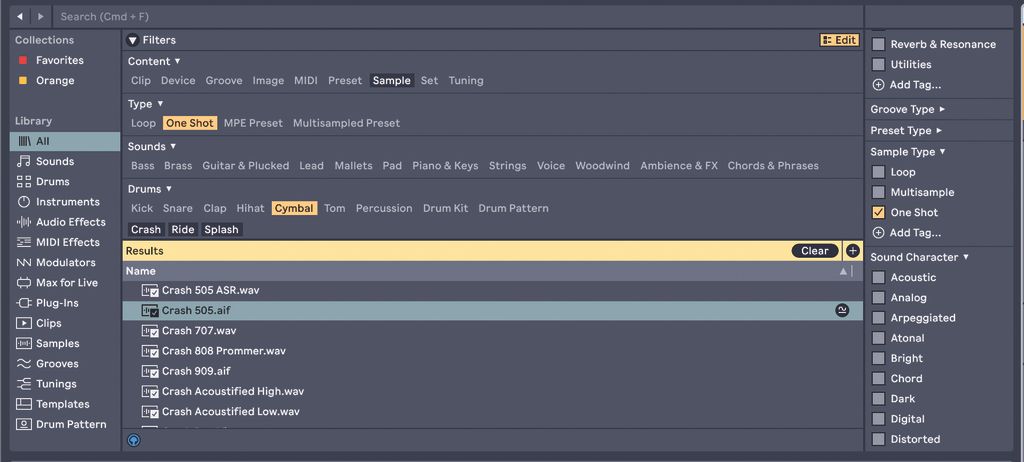
Task: Select the Preset content filter
Action: (345, 81)
